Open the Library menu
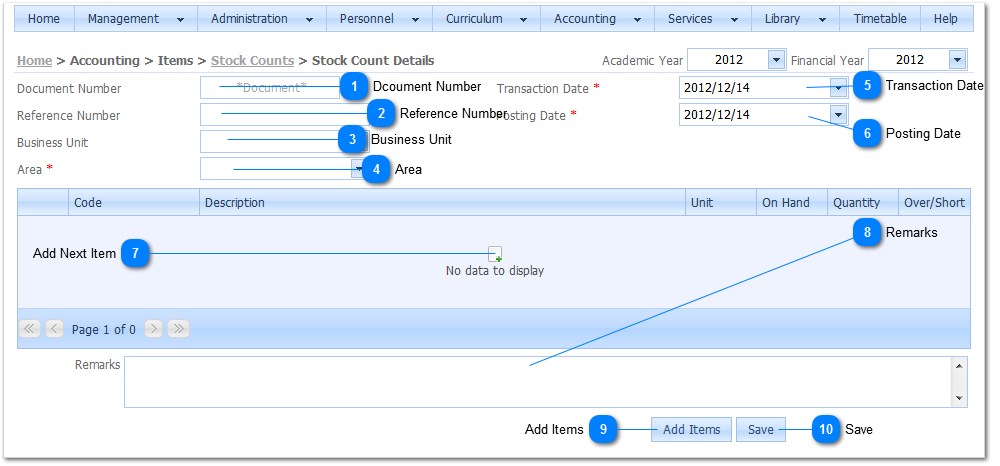Viewport: 1000px width, 466px height. pos(794,19)
